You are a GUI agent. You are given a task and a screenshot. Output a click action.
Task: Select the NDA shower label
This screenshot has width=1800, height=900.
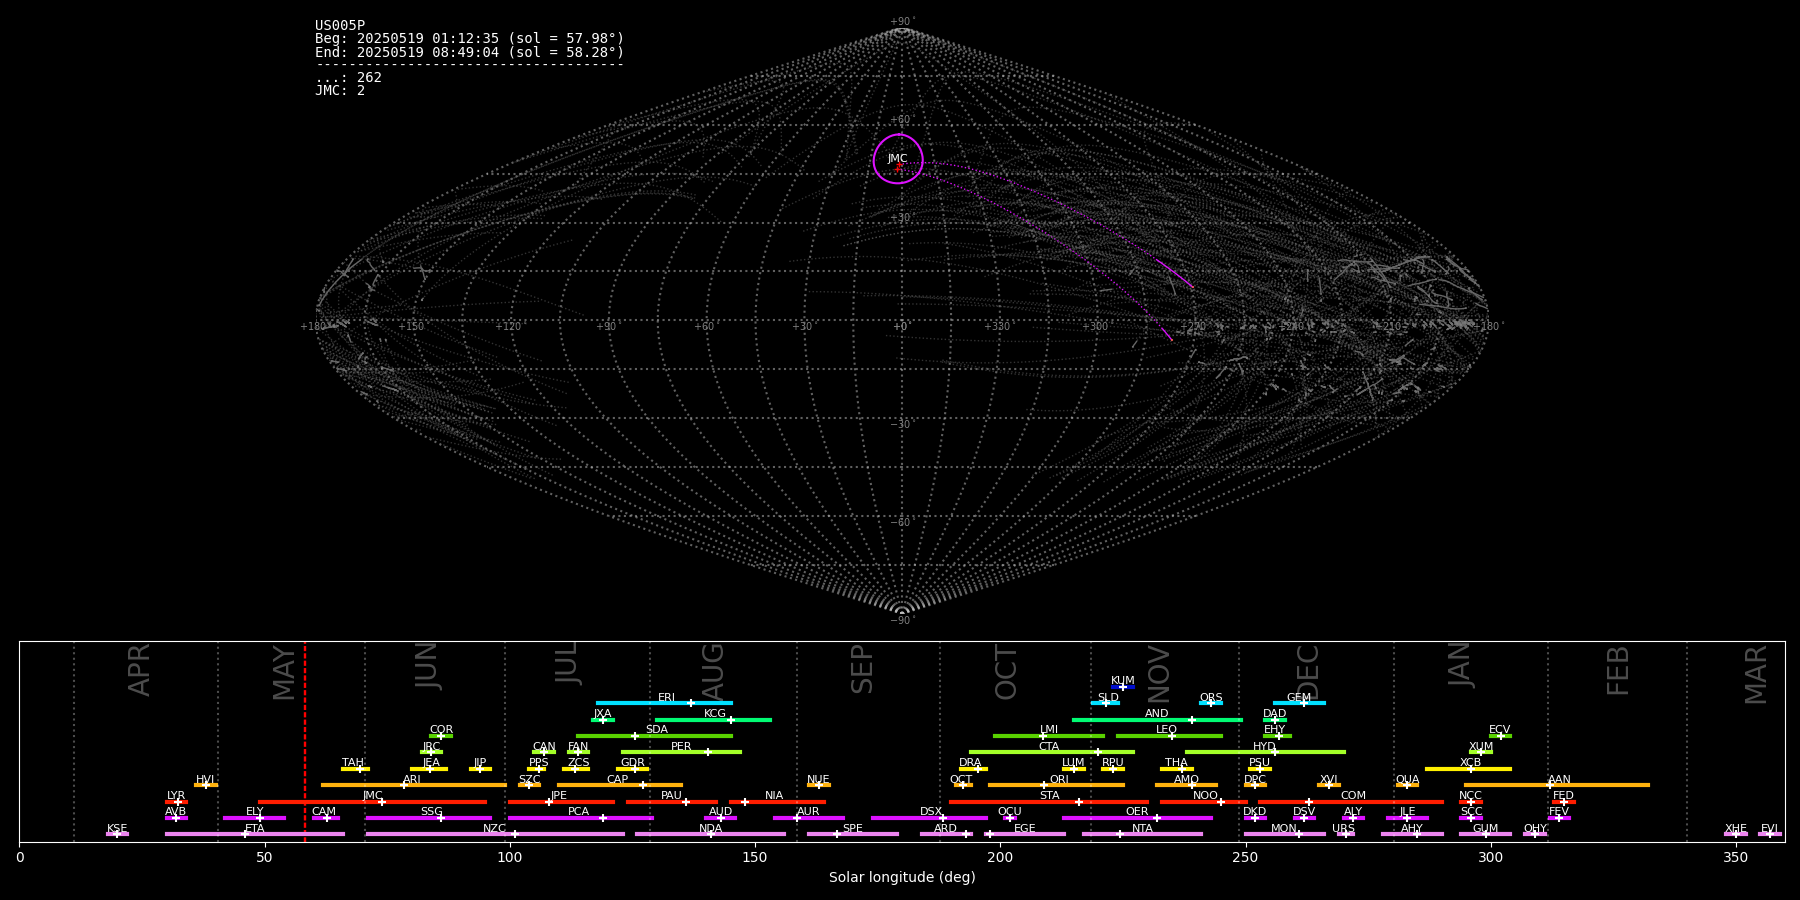click(x=710, y=829)
